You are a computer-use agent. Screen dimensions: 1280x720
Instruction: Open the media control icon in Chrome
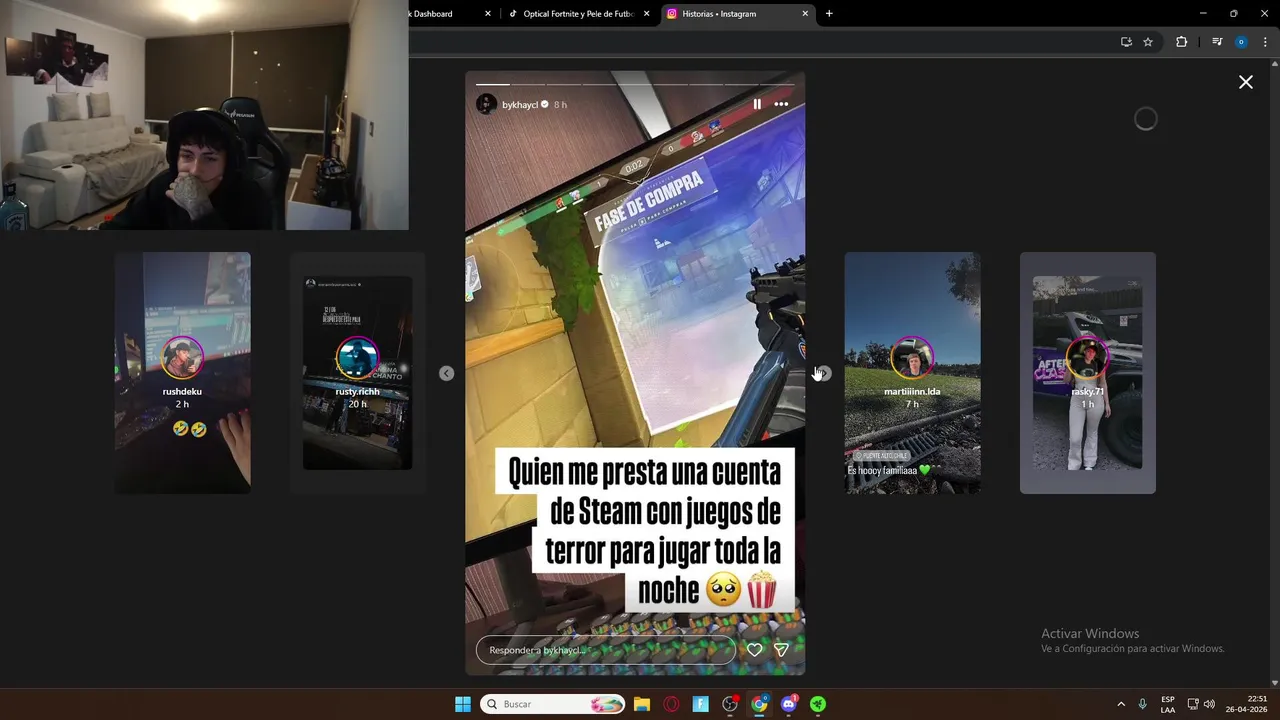(x=1217, y=42)
